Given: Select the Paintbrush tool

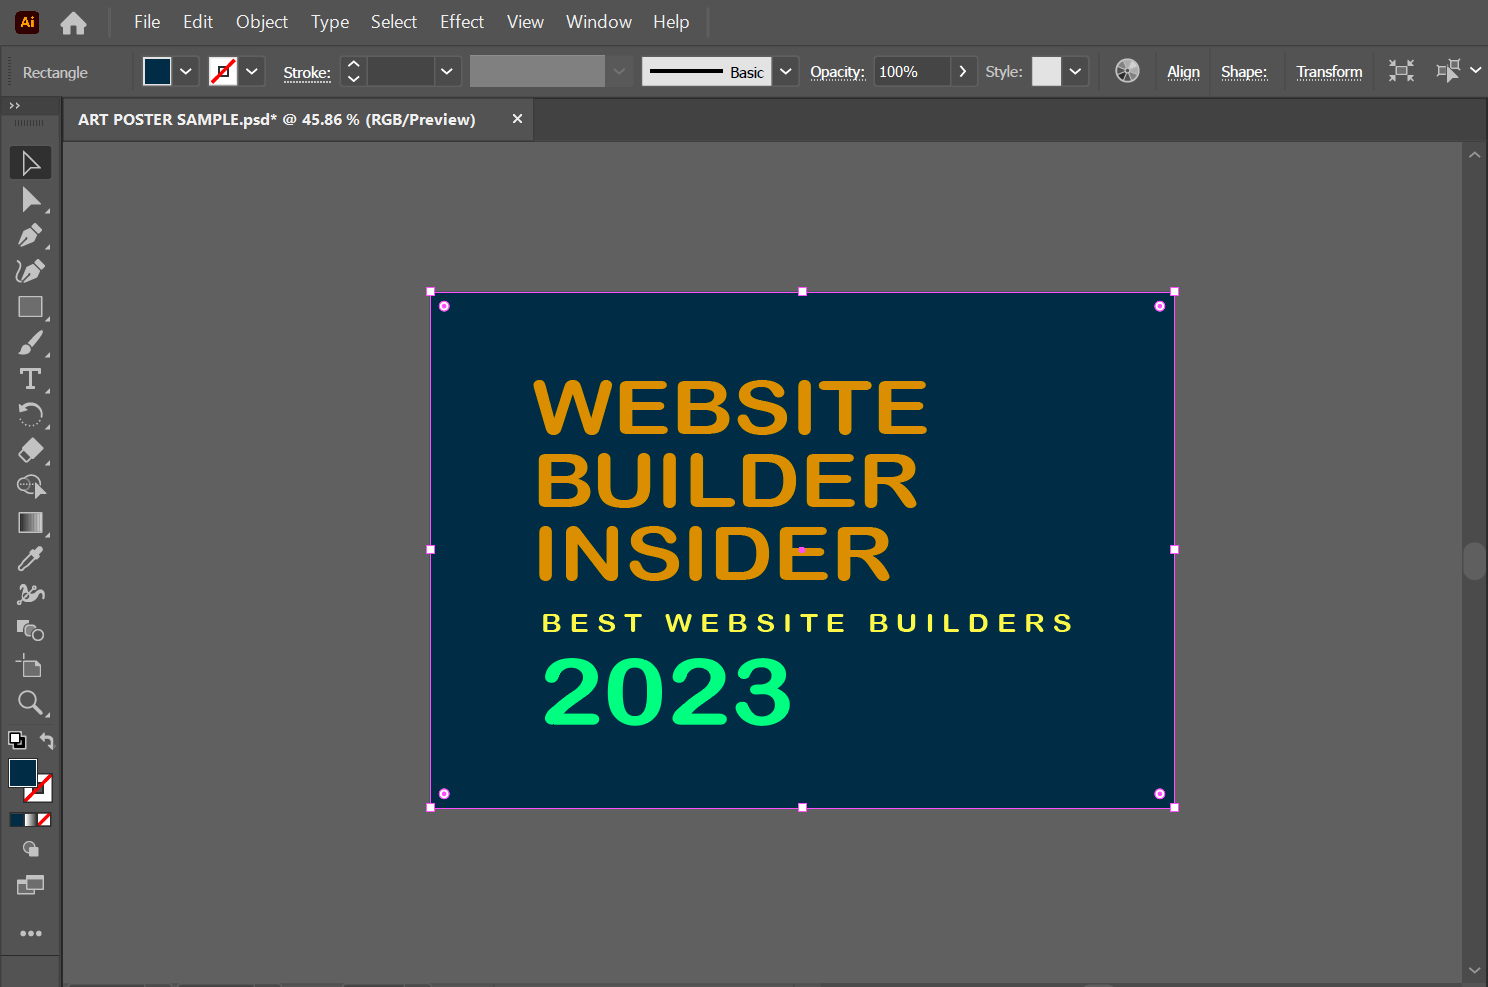Looking at the screenshot, I should [30, 343].
